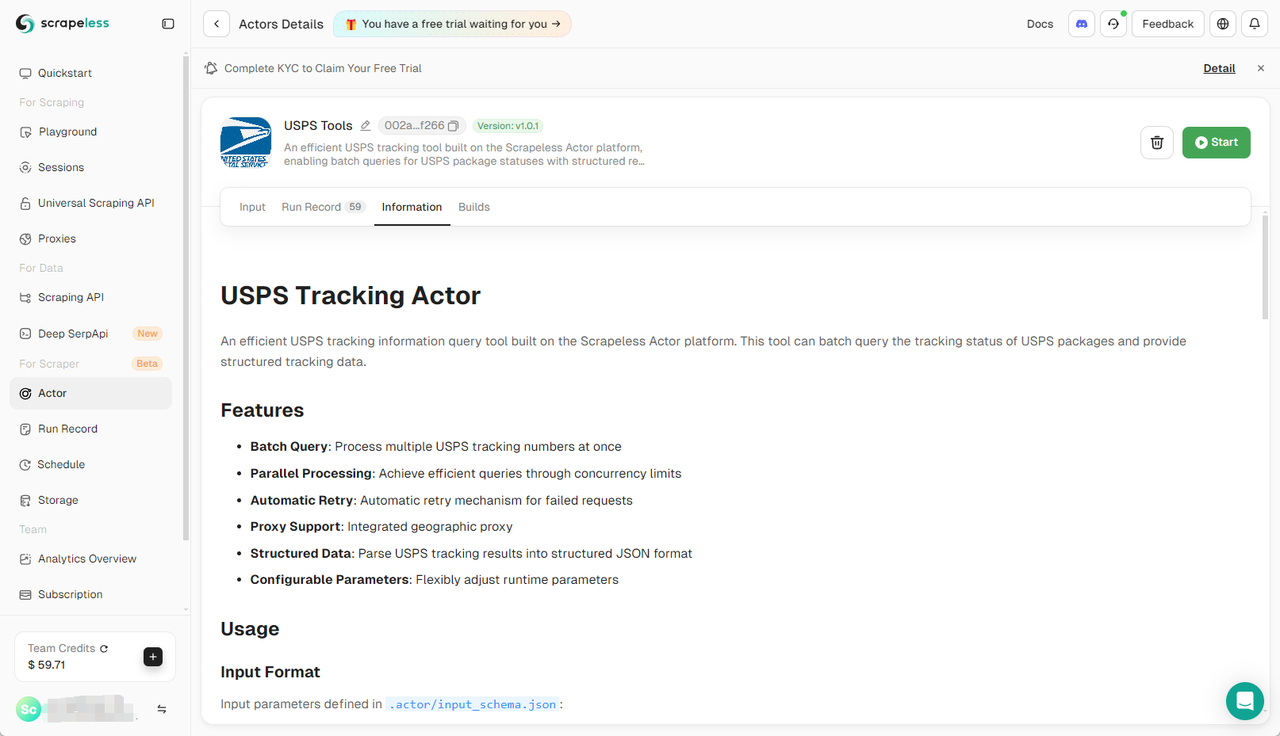This screenshot has height=736, width=1280.
Task: Open the language globe icon
Action: pyautogui.click(x=1223, y=24)
